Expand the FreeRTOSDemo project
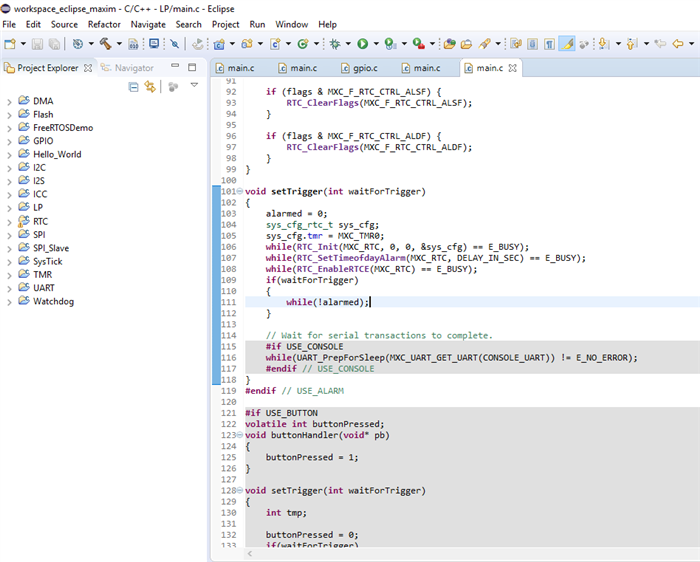The image size is (700, 562). point(9,128)
